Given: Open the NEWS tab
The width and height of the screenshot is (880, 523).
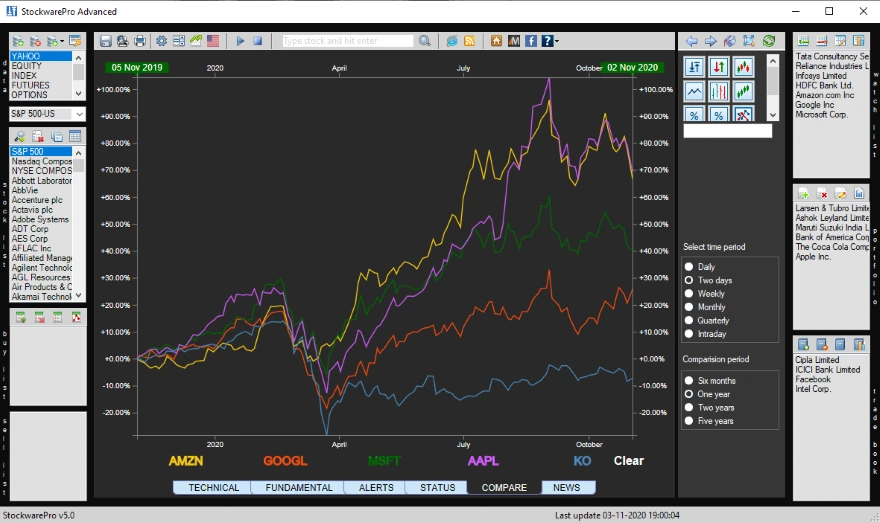Looking at the screenshot, I should click(567, 488).
